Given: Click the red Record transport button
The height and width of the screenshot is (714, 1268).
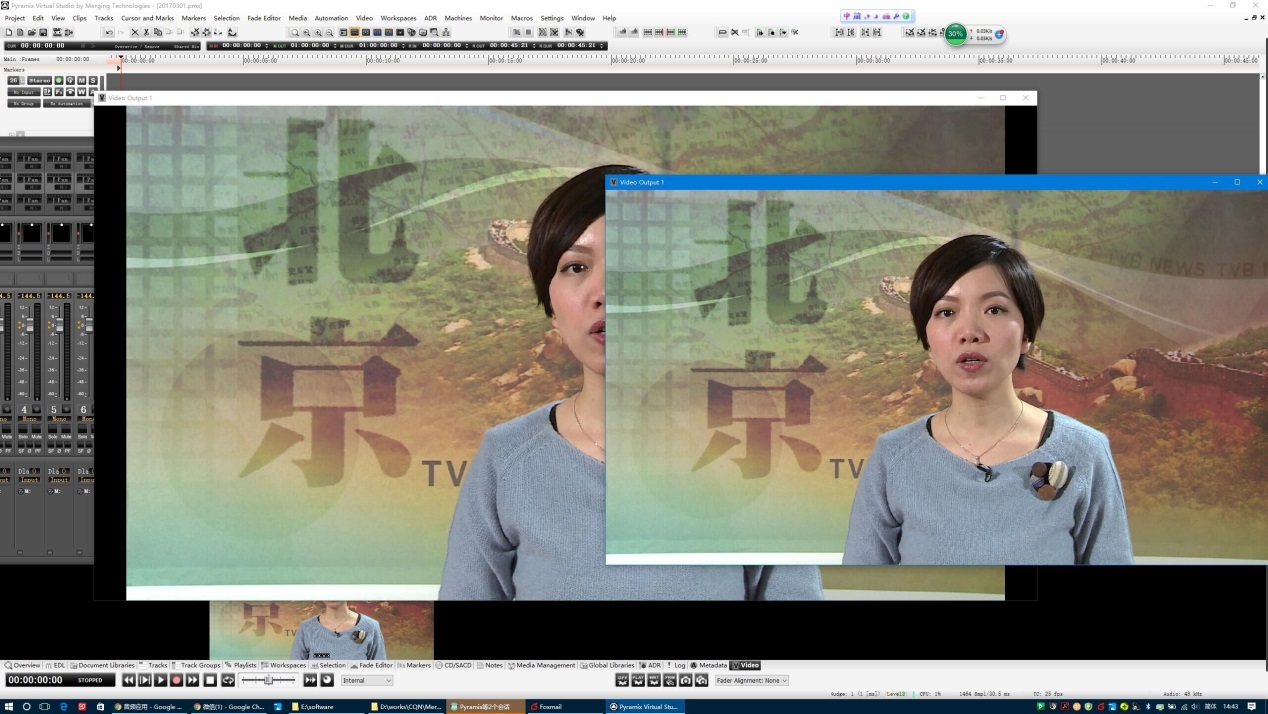Looking at the screenshot, I should pyautogui.click(x=177, y=680).
